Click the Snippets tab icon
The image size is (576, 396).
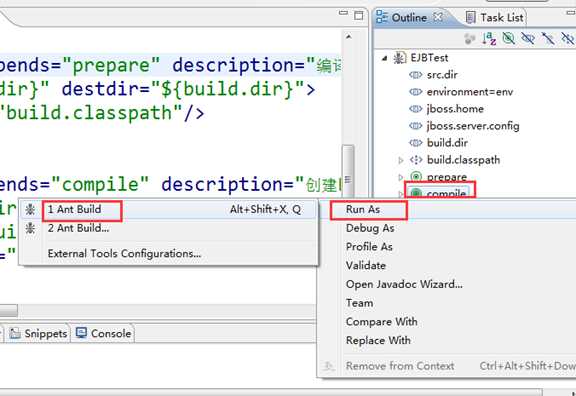pyautogui.click(x=15, y=334)
